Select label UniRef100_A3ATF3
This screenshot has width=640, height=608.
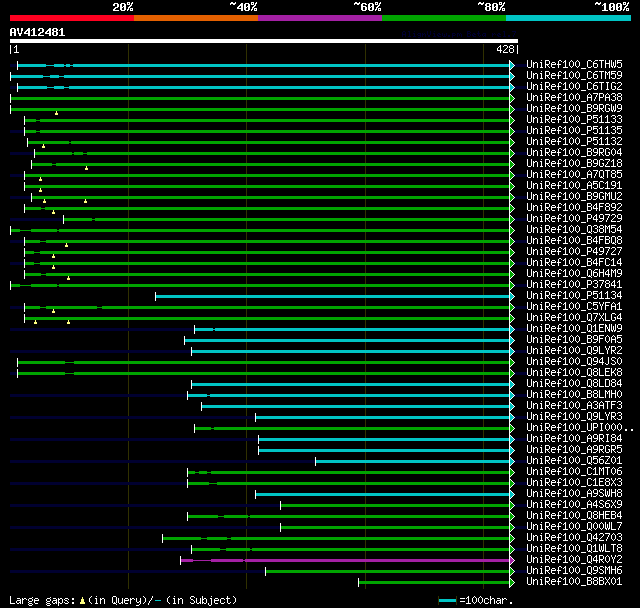click(x=574, y=406)
